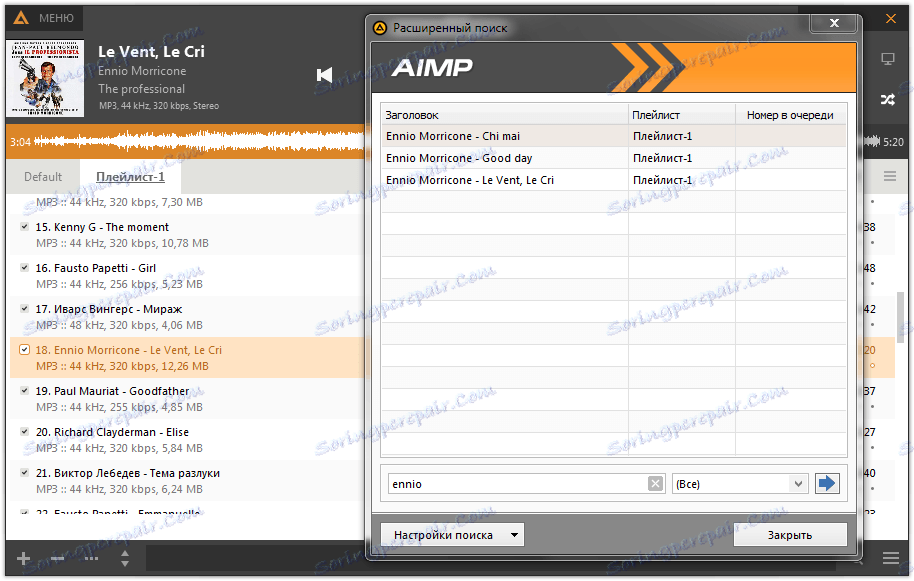Open the playlist hamburger menu icon

(889, 176)
